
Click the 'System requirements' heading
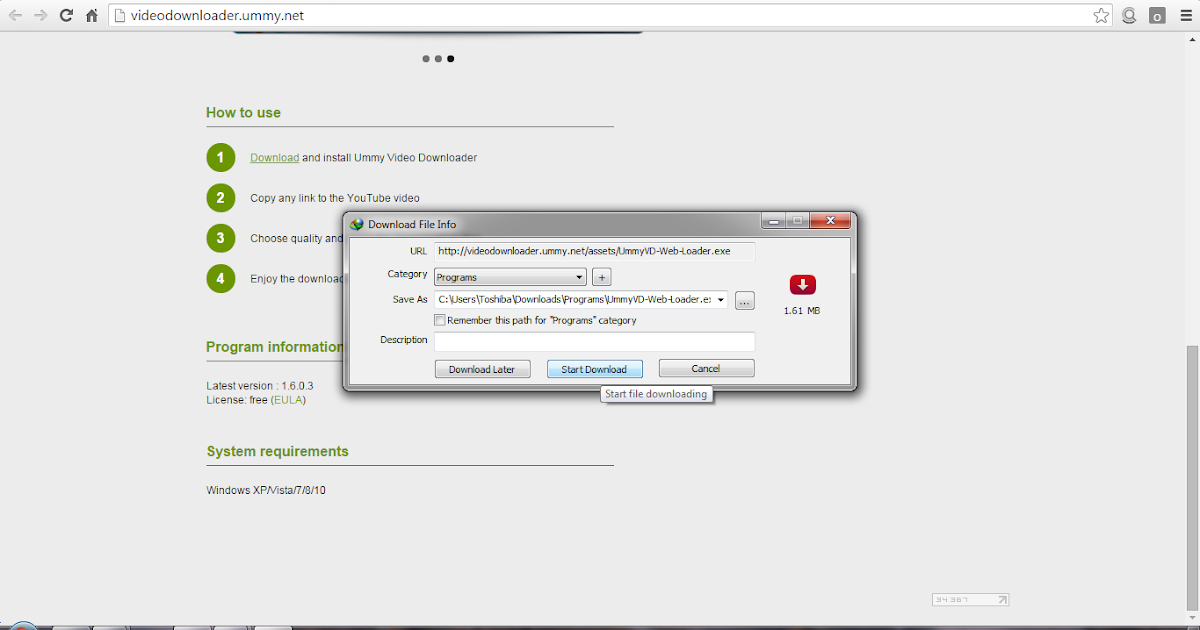coord(278,452)
